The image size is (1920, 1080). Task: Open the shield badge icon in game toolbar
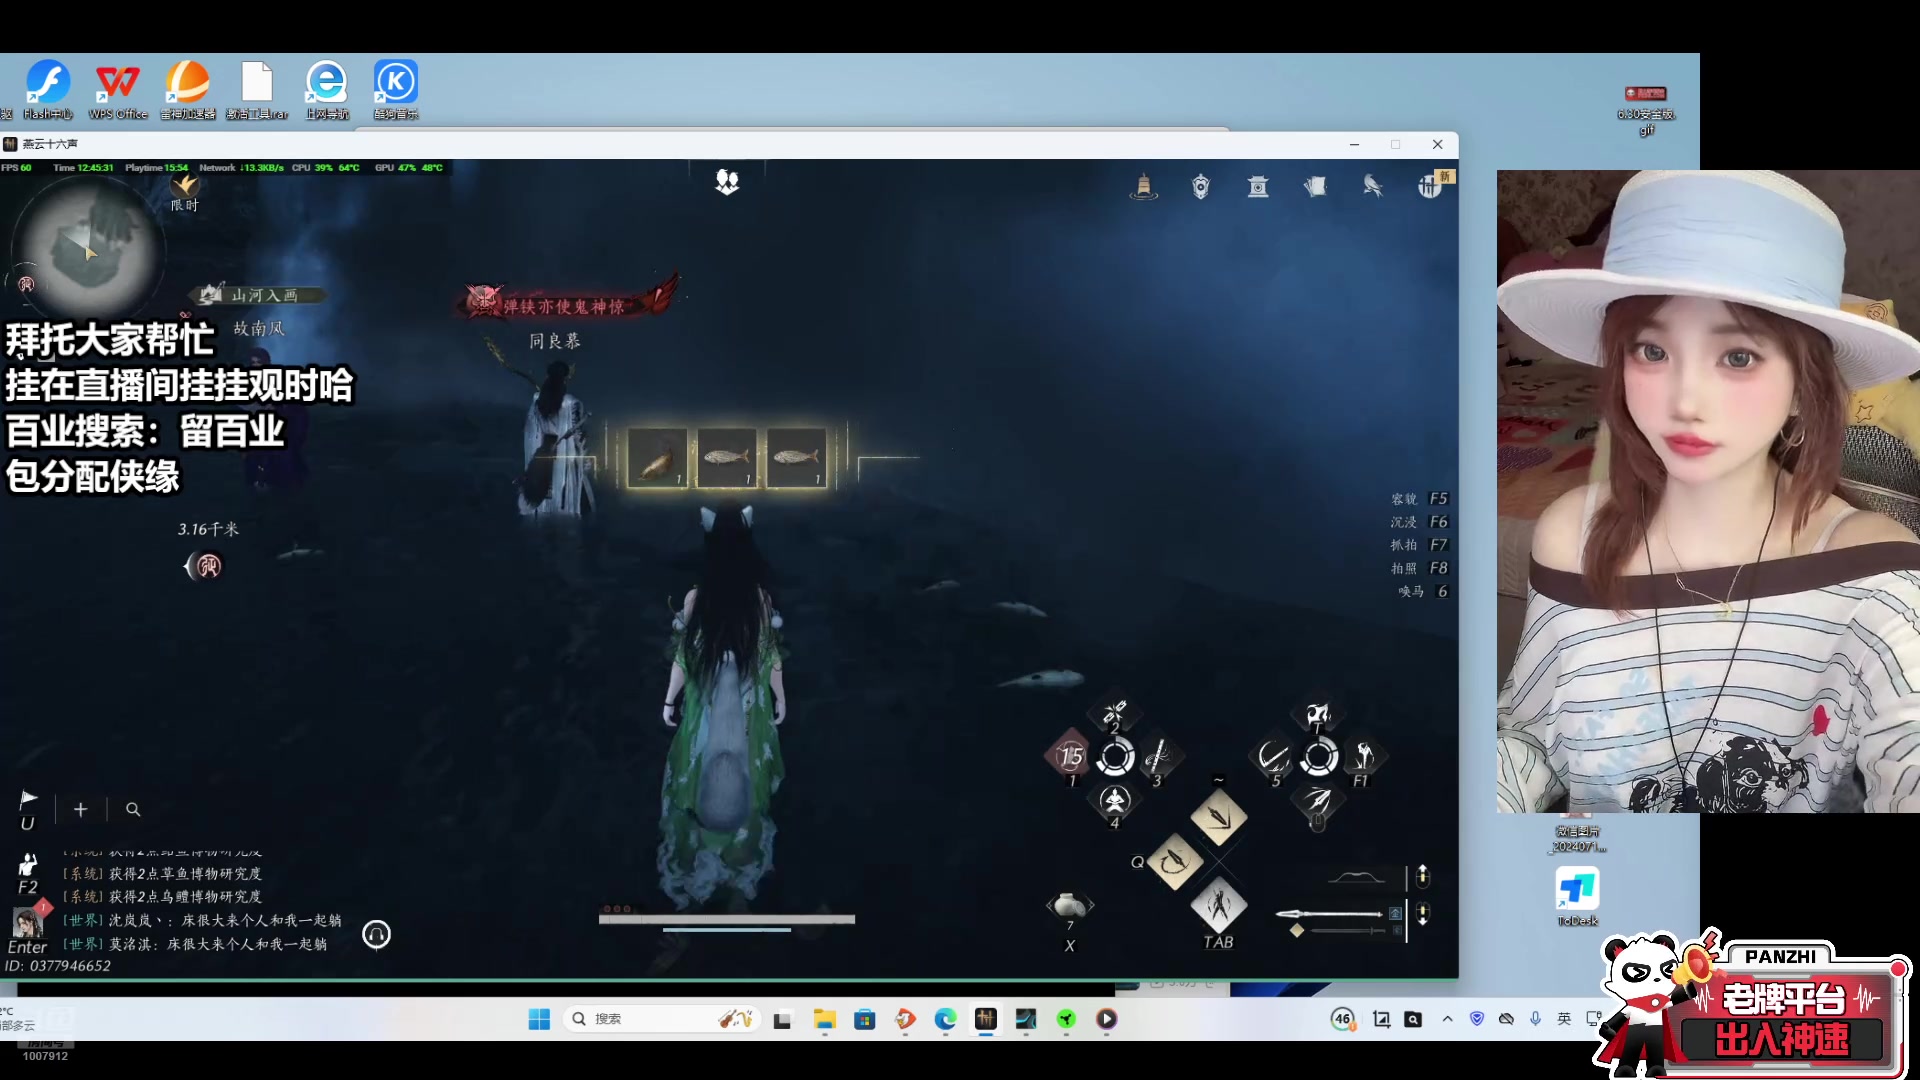[1201, 187]
